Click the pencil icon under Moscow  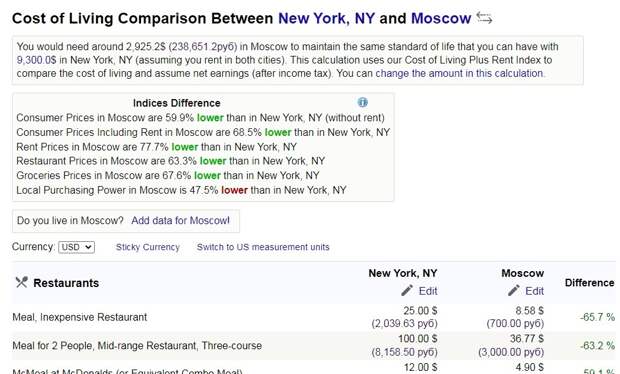point(514,291)
